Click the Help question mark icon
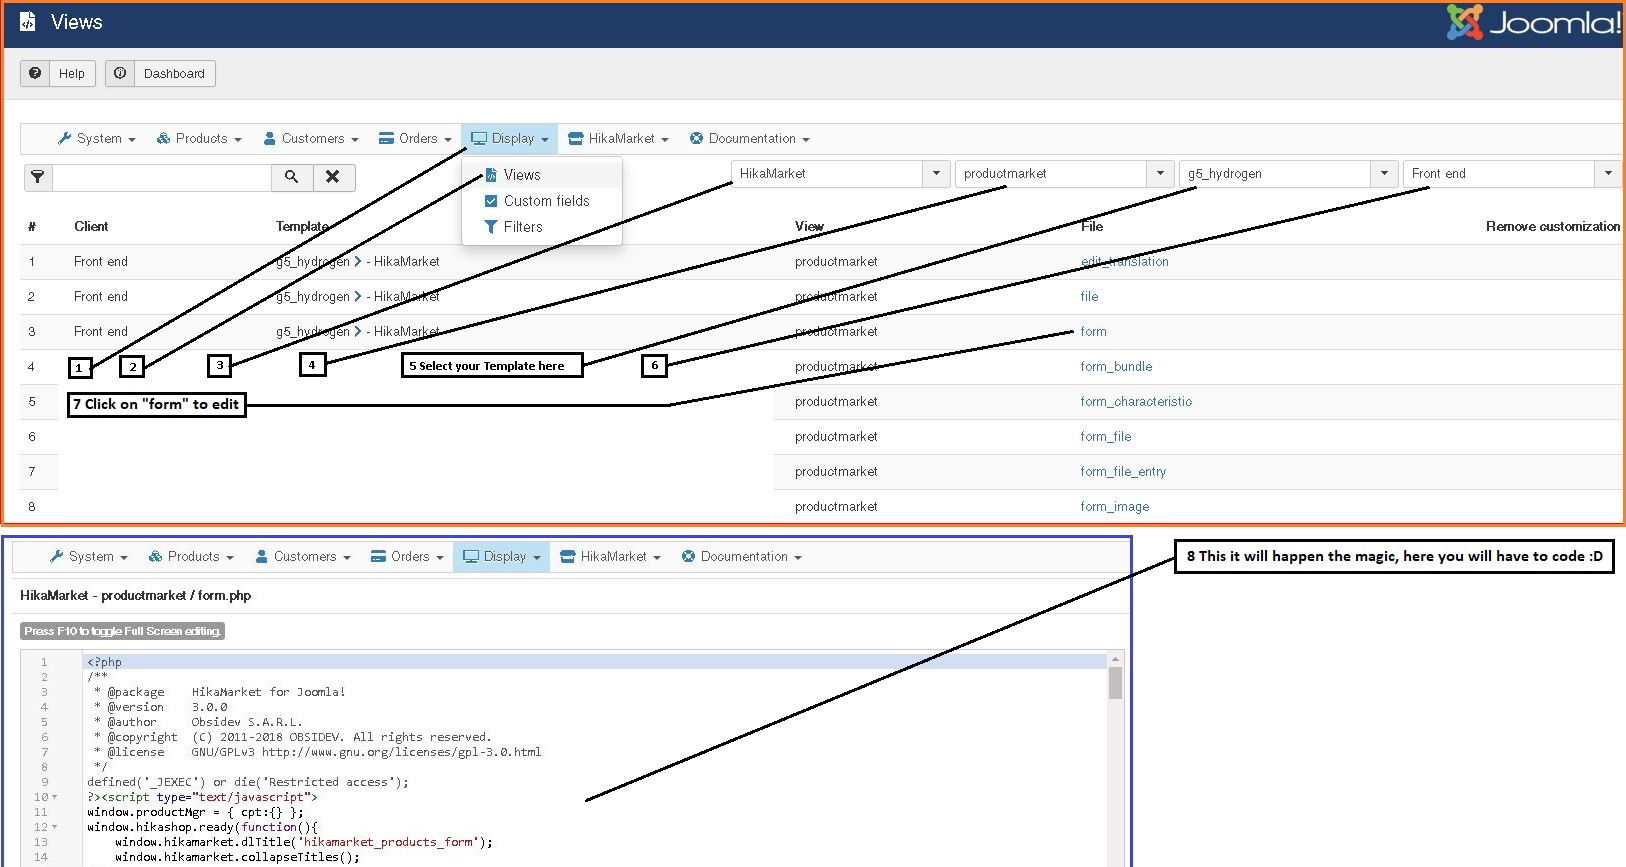This screenshot has width=1626, height=867. 35,73
